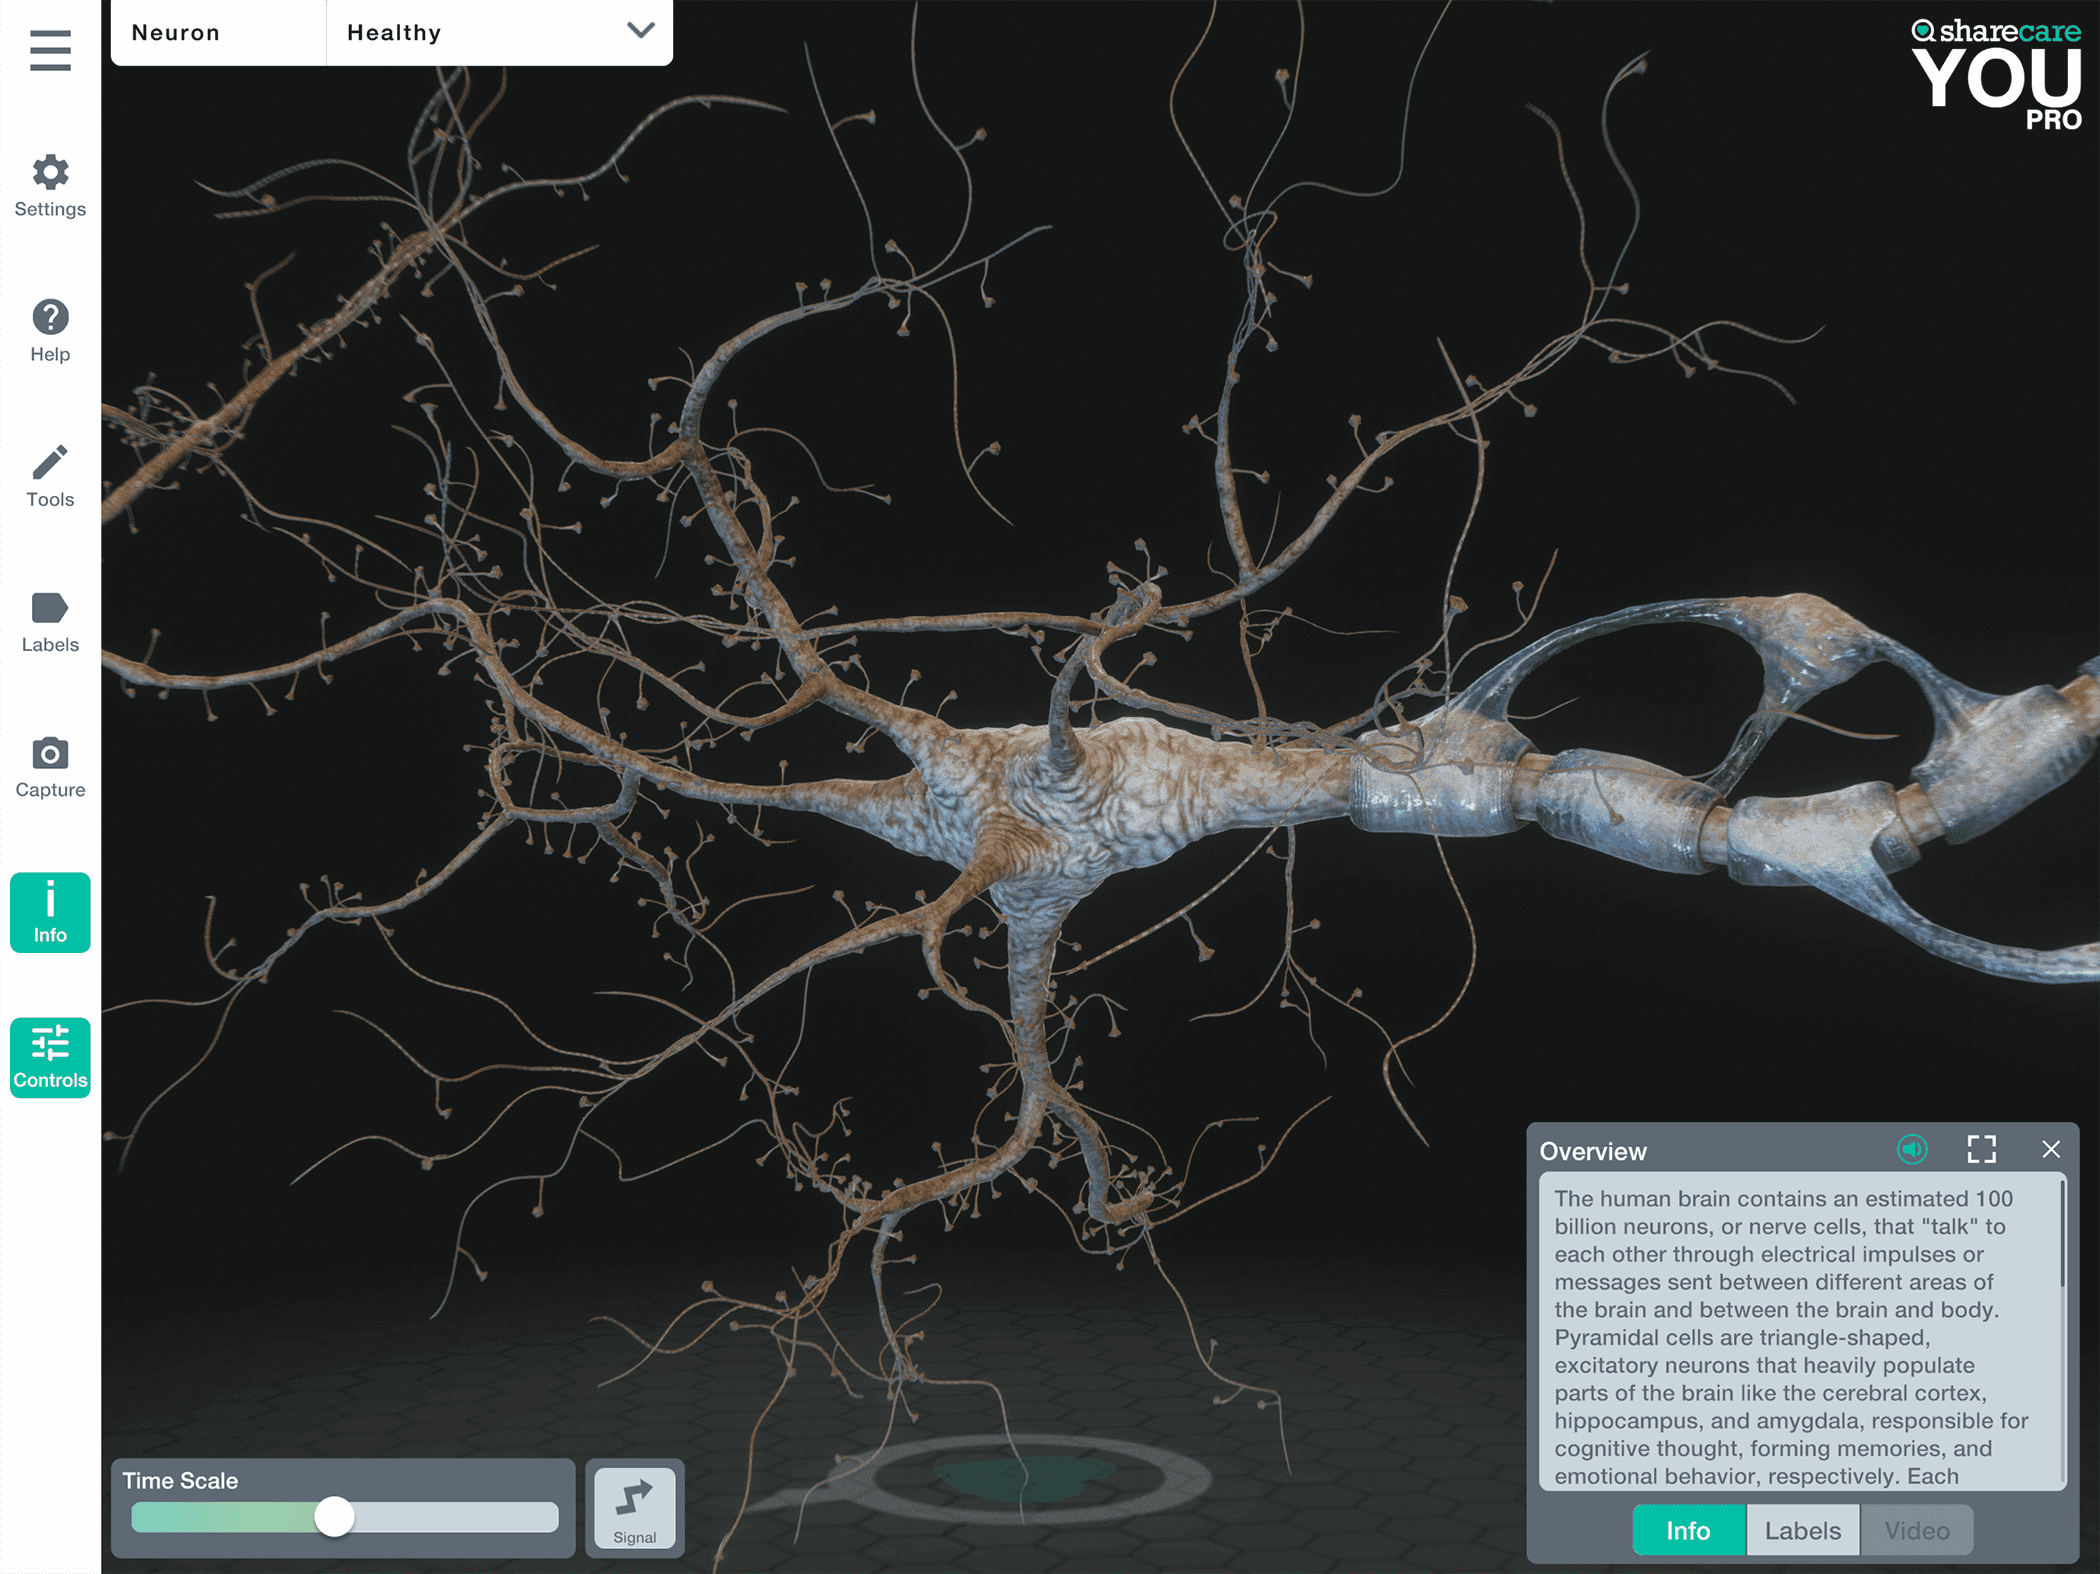Take a screenshot with Capture camera icon
This screenshot has height=1574, width=2100.
click(50, 767)
